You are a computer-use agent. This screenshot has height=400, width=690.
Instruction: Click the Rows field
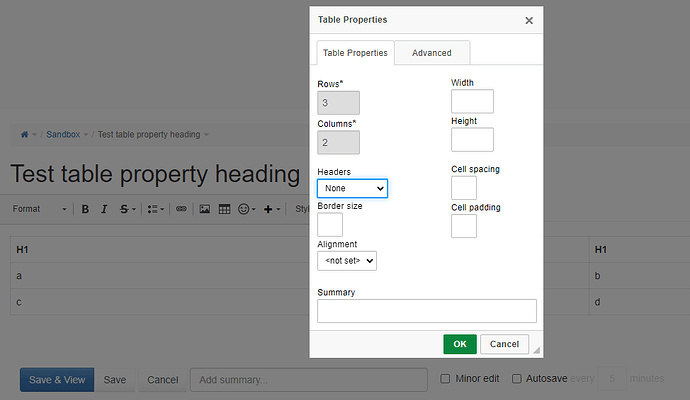point(338,103)
